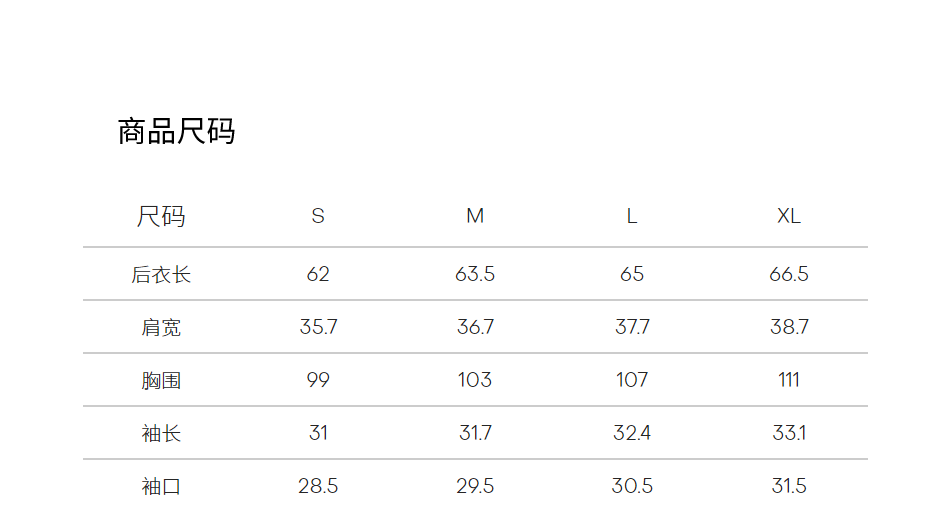The image size is (950, 511).
Task: Click the S size column header
Action: coord(318,216)
